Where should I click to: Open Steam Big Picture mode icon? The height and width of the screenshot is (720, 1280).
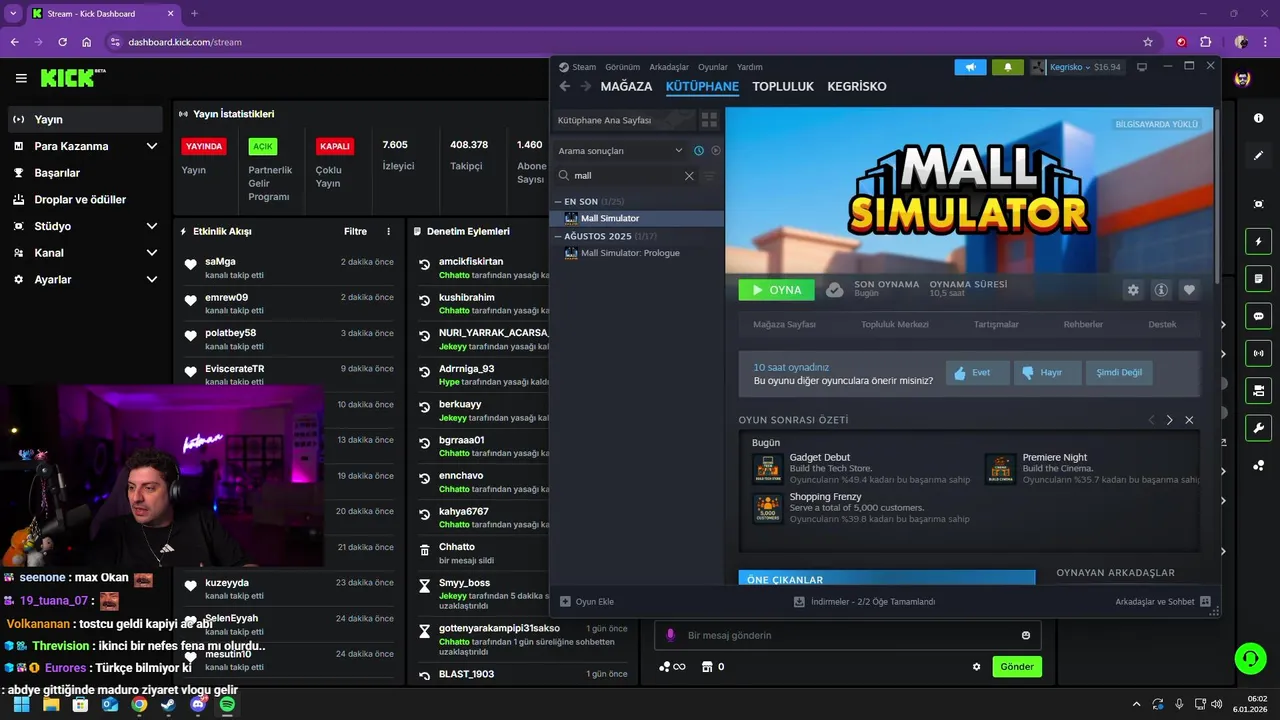(x=1142, y=67)
